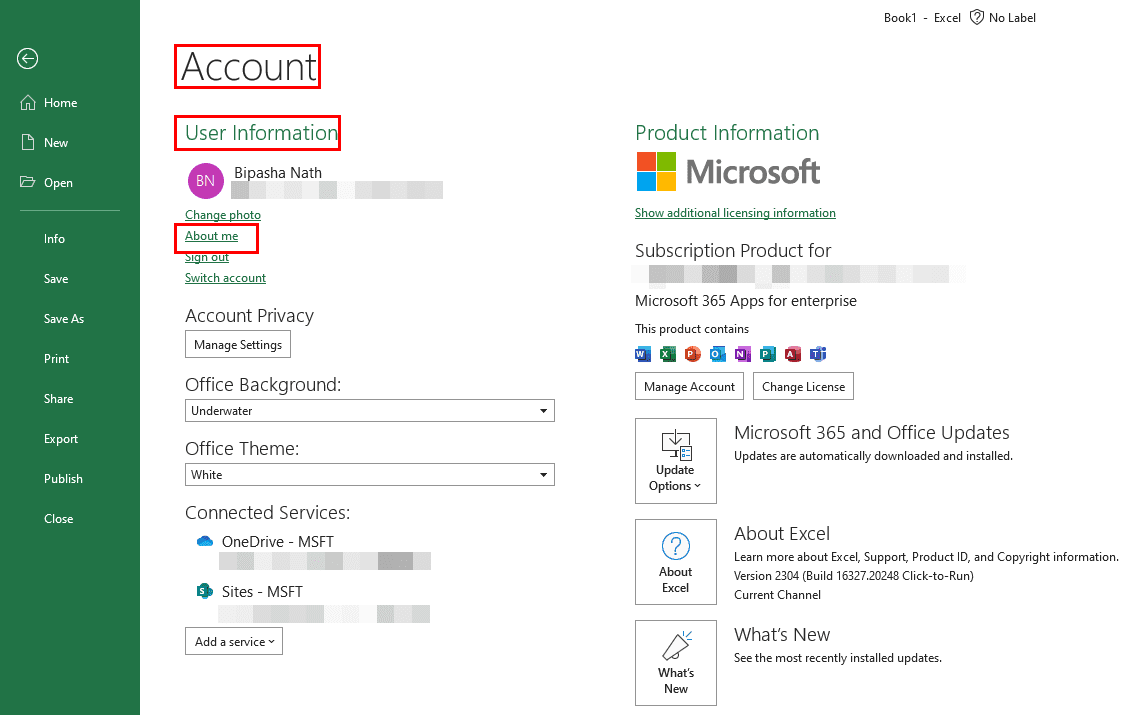Open the Info menu item
Viewport: 1123px width, 715px height.
pyautogui.click(x=54, y=239)
